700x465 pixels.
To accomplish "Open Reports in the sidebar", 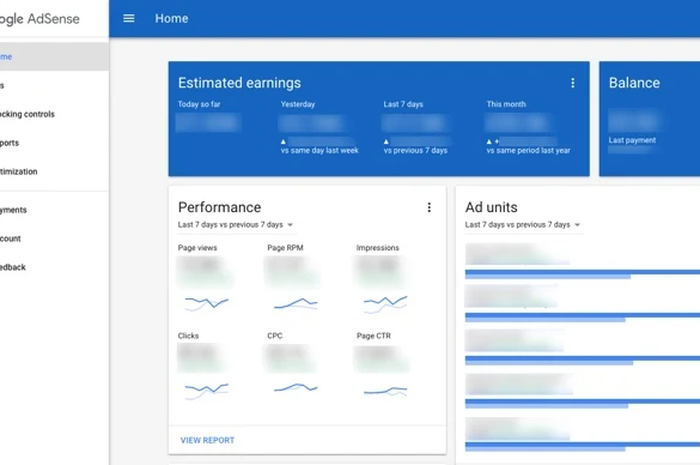I will [x=54, y=143].
